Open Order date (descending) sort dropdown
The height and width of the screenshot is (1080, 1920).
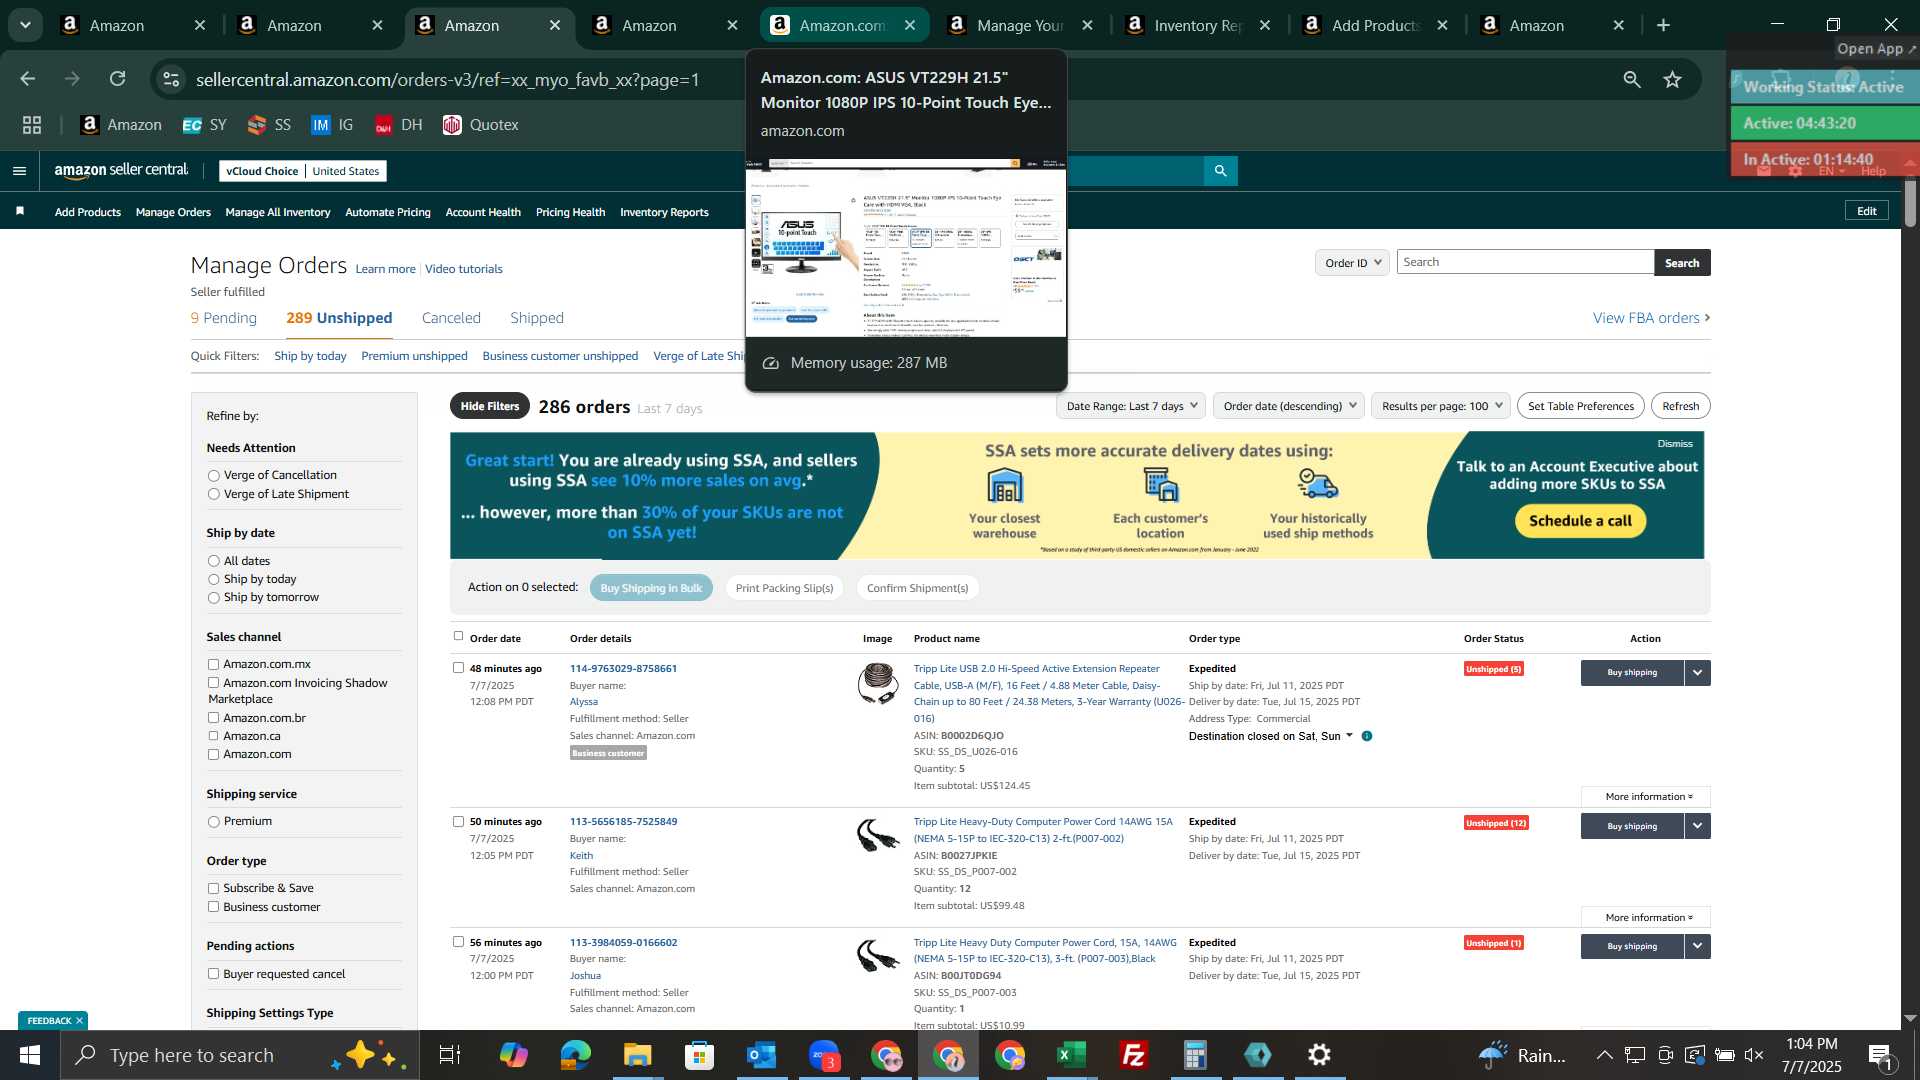pyautogui.click(x=1290, y=406)
